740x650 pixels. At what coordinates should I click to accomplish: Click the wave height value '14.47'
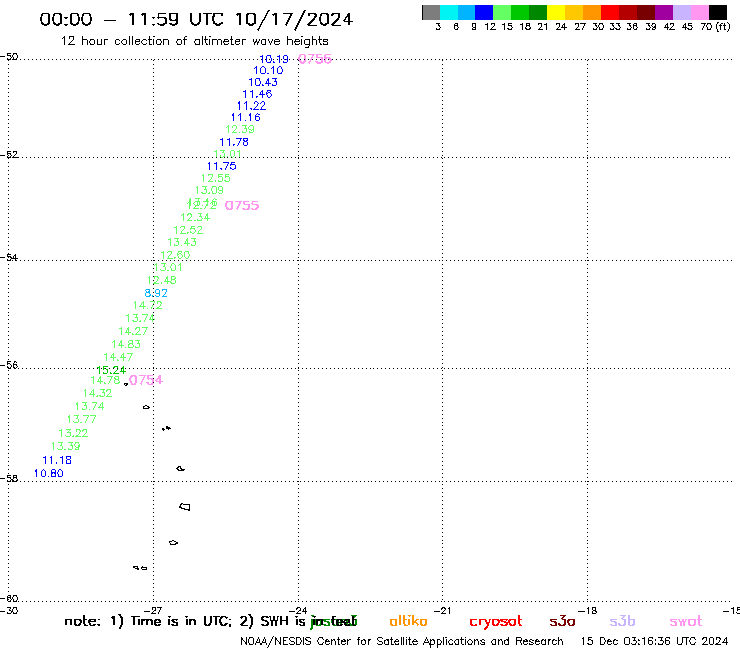click(x=118, y=357)
